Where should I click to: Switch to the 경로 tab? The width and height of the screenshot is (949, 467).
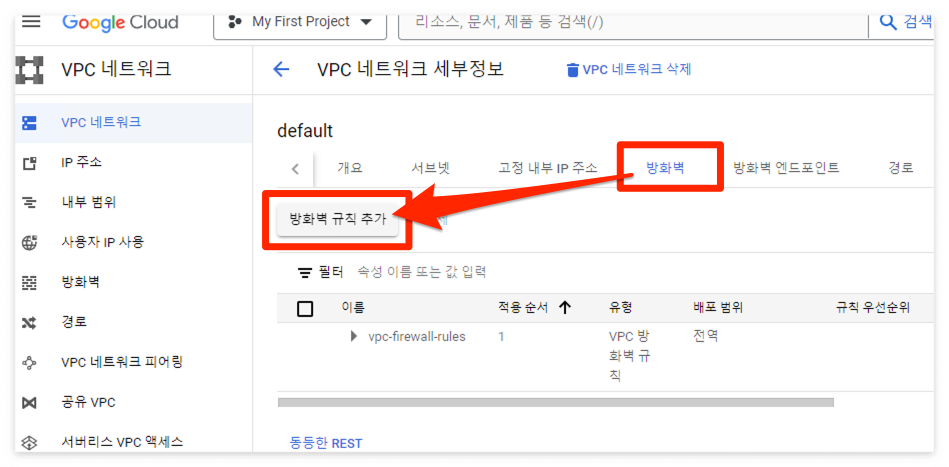pyautogui.click(x=901, y=168)
